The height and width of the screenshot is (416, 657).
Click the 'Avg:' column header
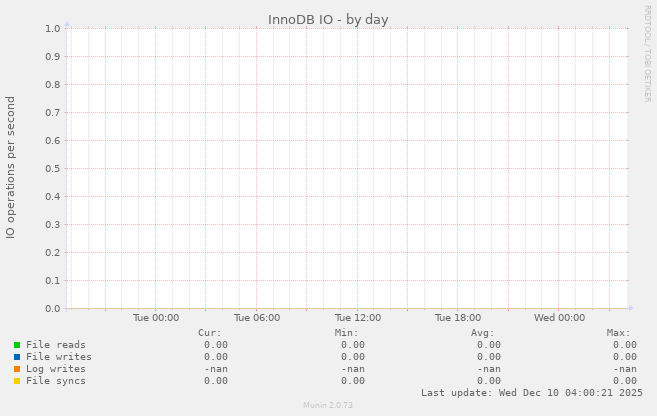[482, 333]
